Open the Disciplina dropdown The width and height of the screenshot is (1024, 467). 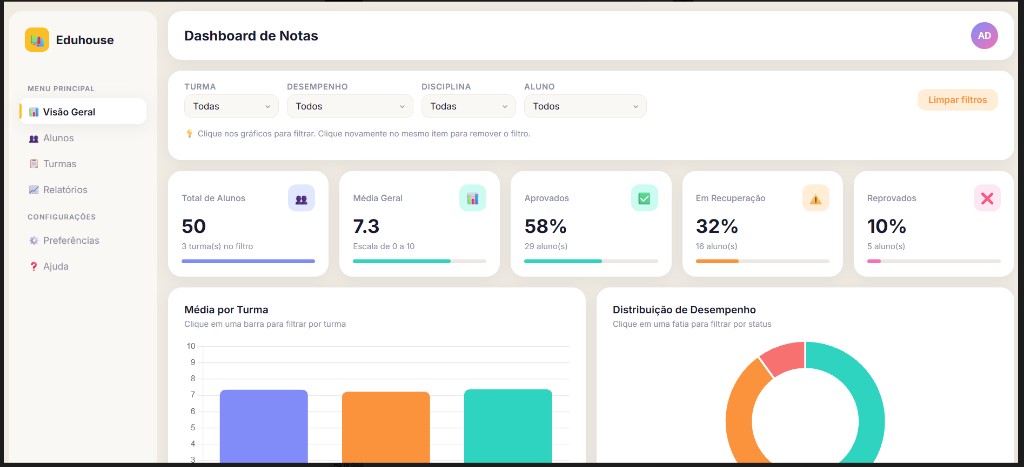(x=468, y=106)
